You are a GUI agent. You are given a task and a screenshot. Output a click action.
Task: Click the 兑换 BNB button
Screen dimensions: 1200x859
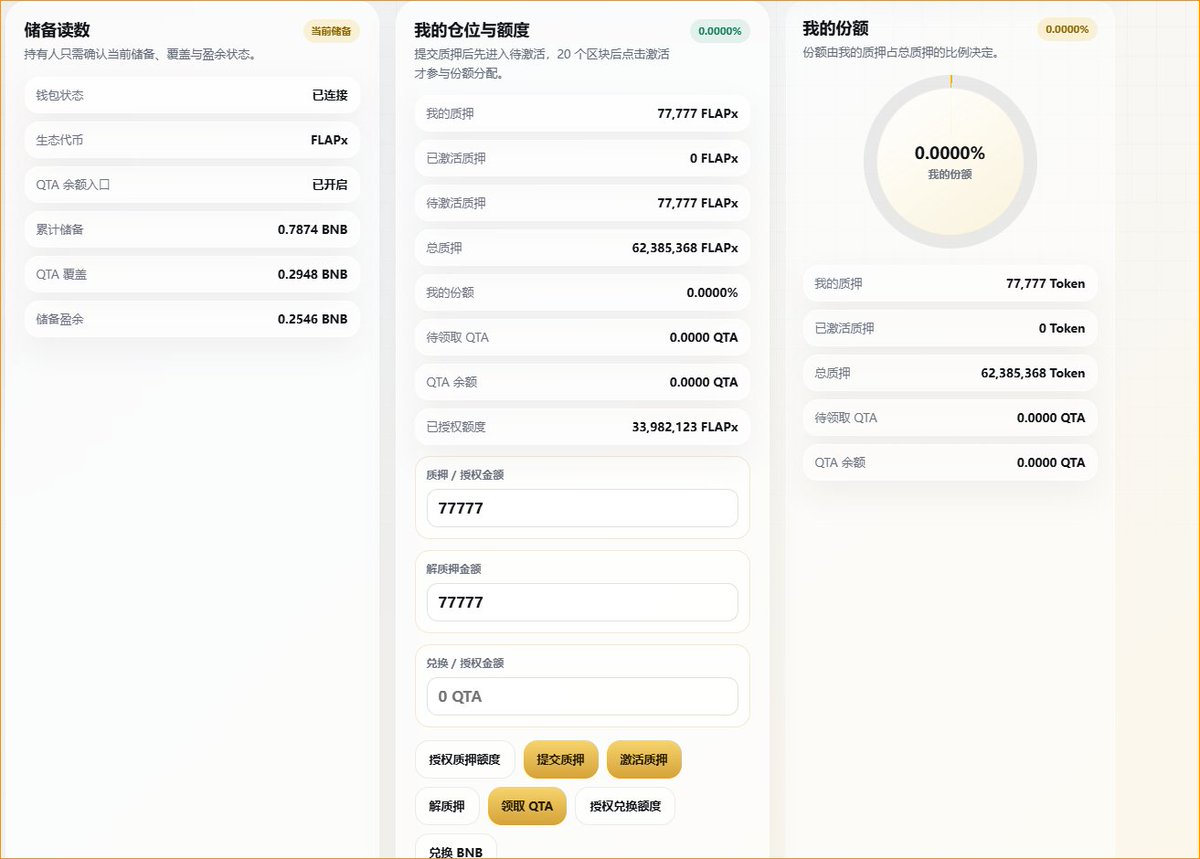456,848
